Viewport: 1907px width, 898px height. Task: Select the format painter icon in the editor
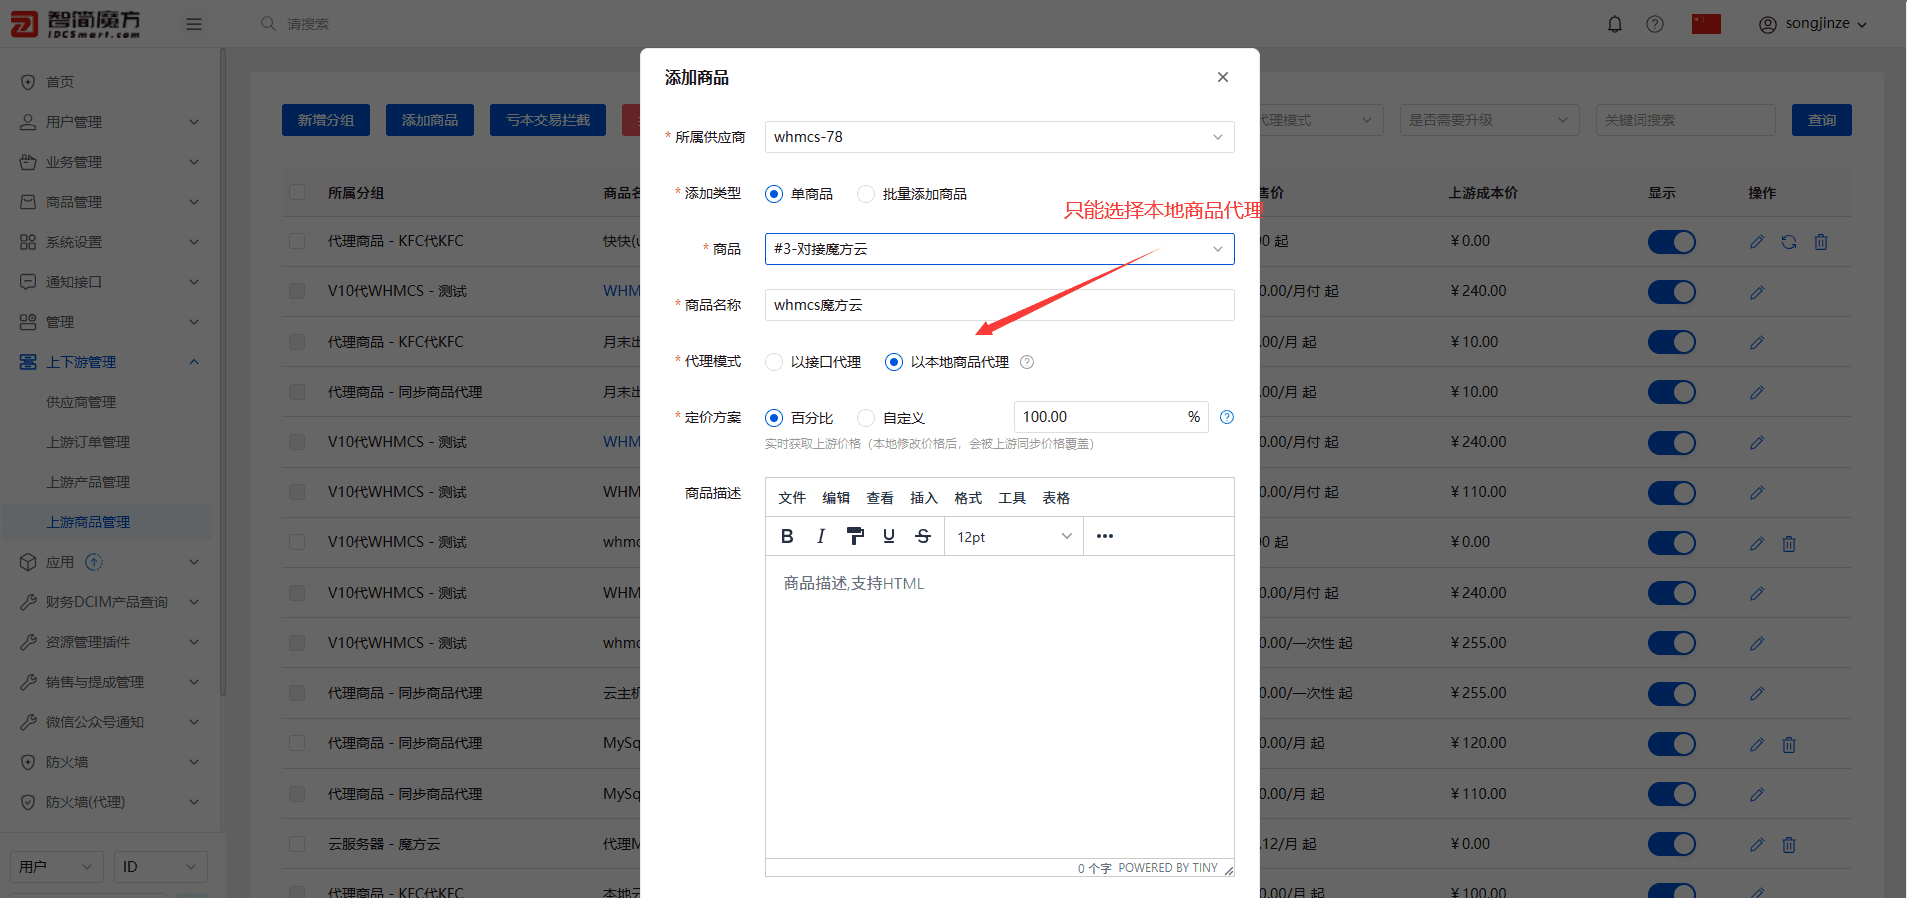click(855, 536)
